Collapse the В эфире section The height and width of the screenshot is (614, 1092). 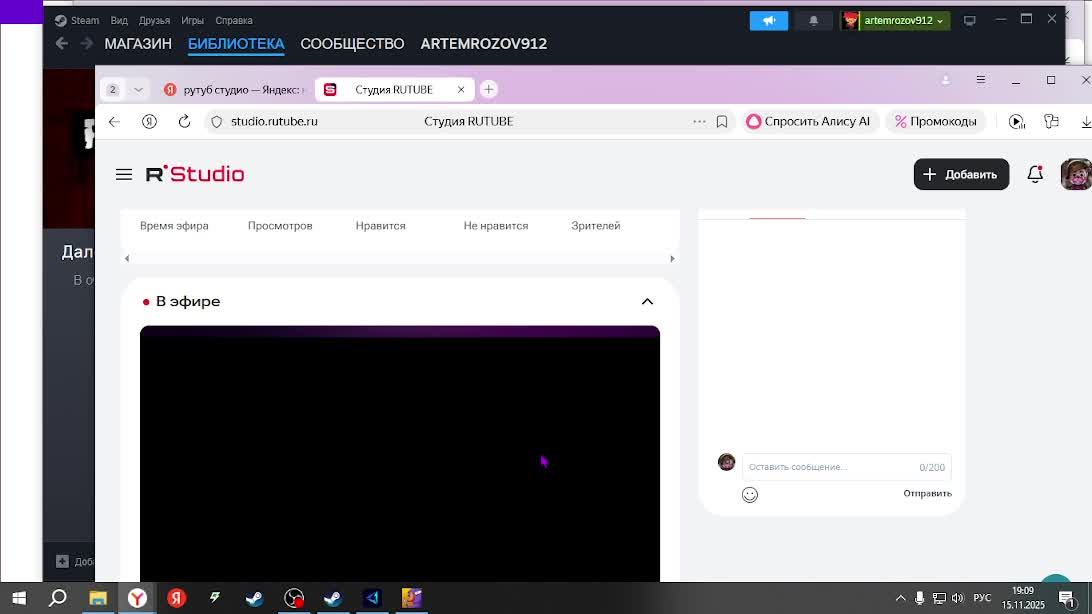(x=647, y=301)
